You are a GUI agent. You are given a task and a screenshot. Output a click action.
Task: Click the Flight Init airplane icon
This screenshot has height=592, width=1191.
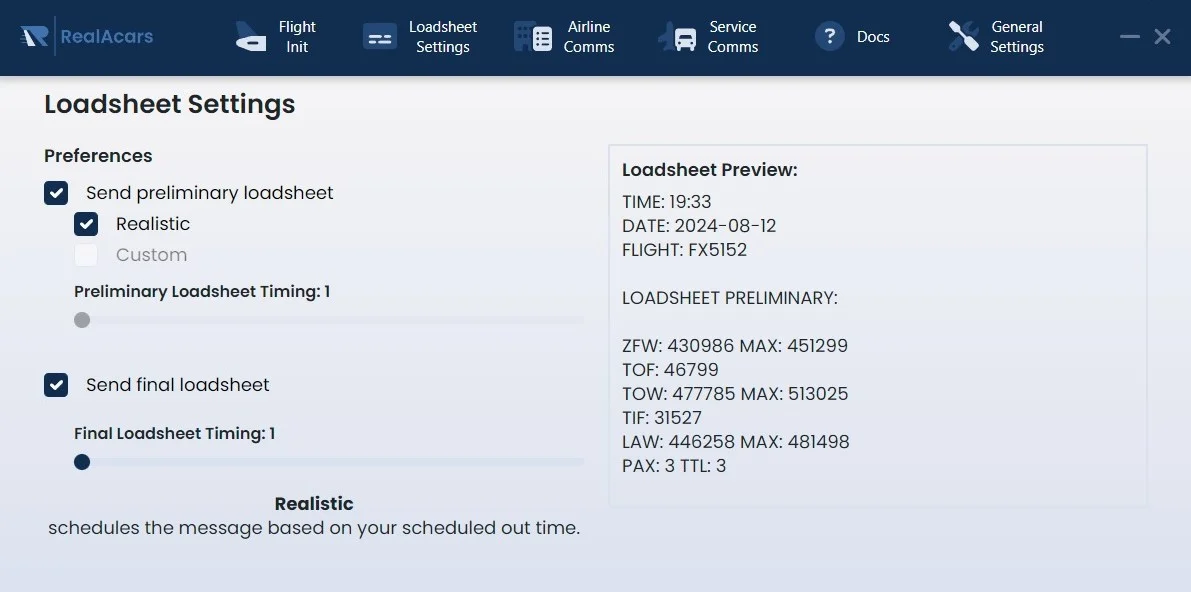[x=250, y=37]
